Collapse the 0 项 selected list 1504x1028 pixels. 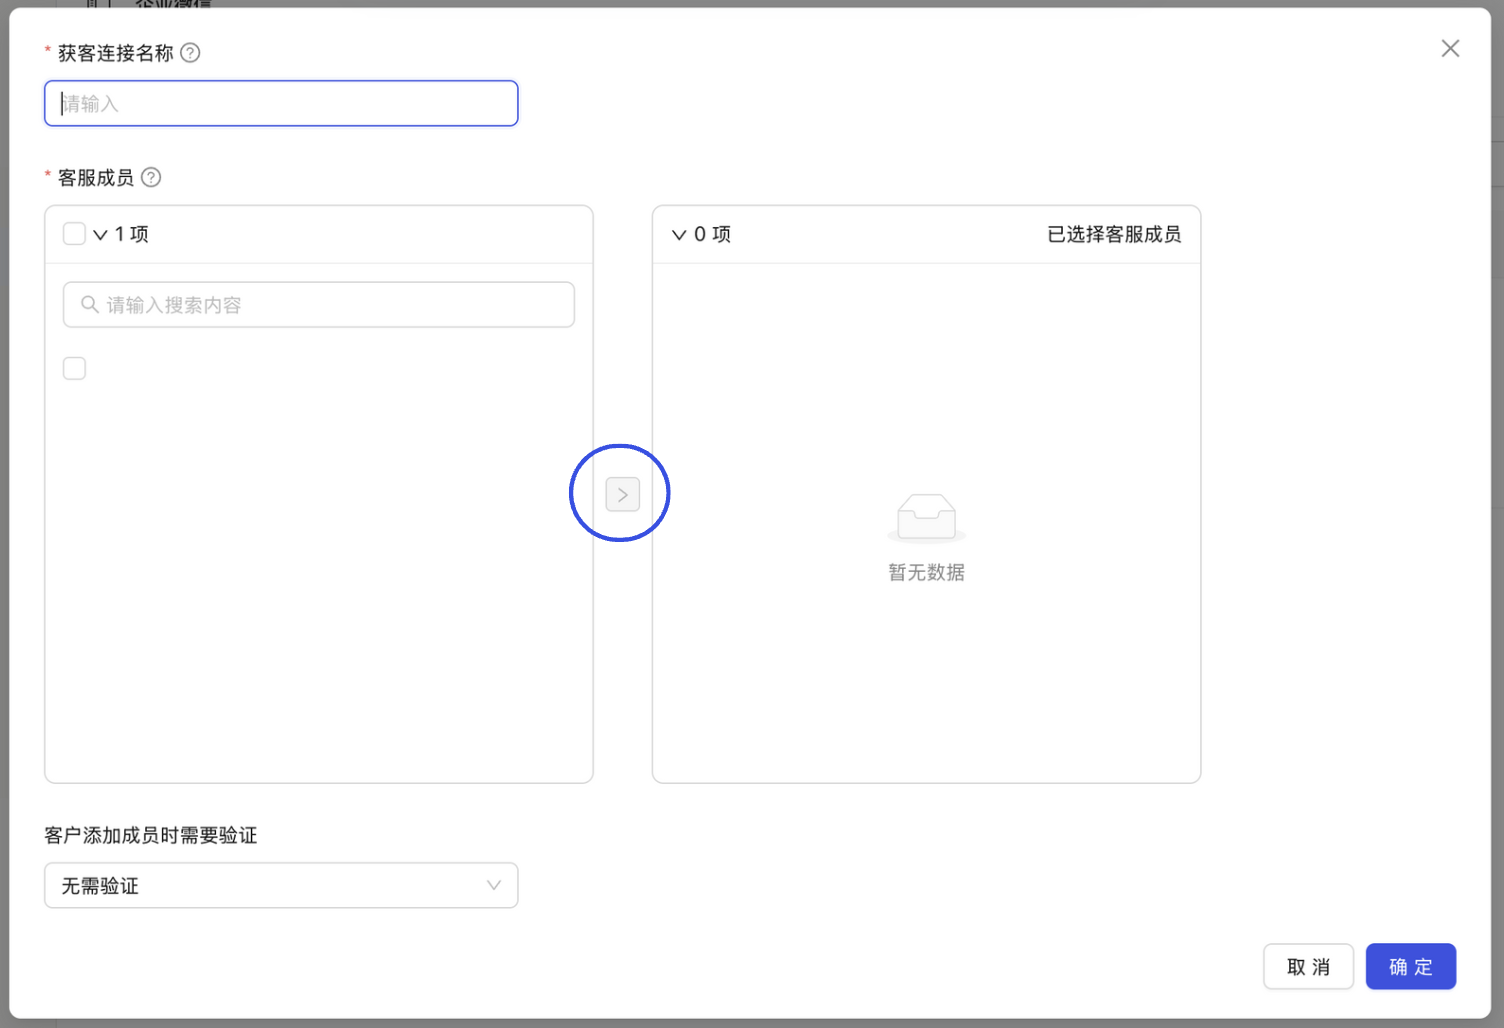(x=679, y=233)
